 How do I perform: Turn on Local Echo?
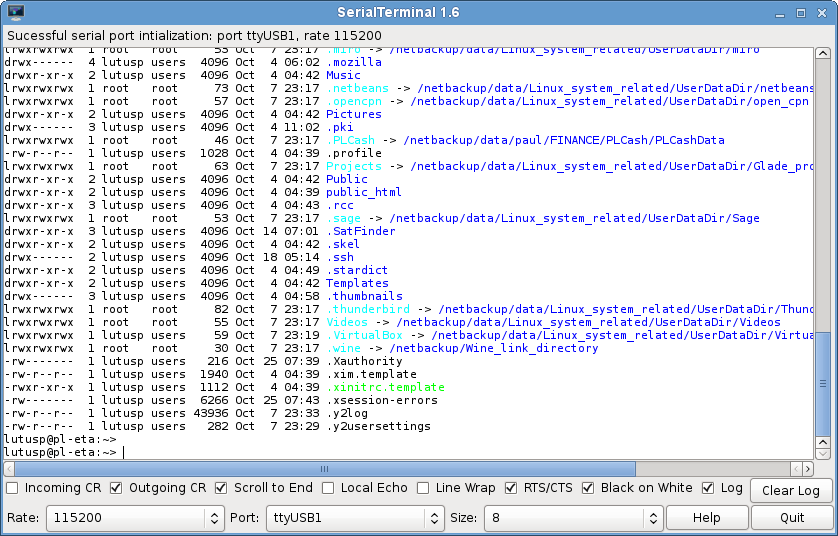point(328,488)
